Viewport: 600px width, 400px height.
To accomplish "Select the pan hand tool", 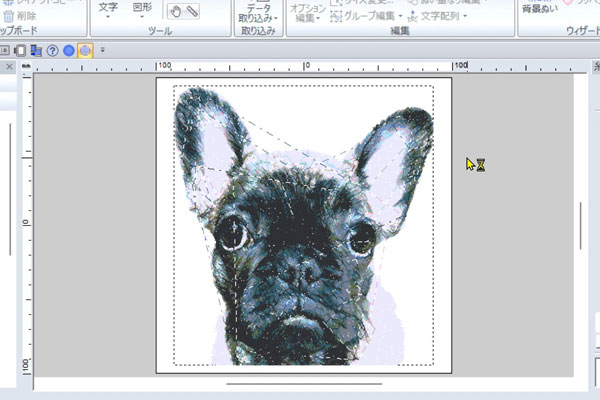I will pos(176,12).
